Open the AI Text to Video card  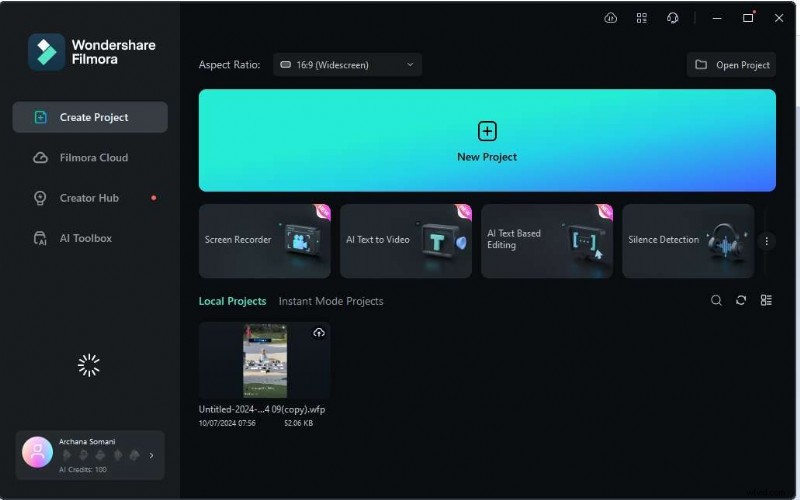pyautogui.click(x=405, y=241)
